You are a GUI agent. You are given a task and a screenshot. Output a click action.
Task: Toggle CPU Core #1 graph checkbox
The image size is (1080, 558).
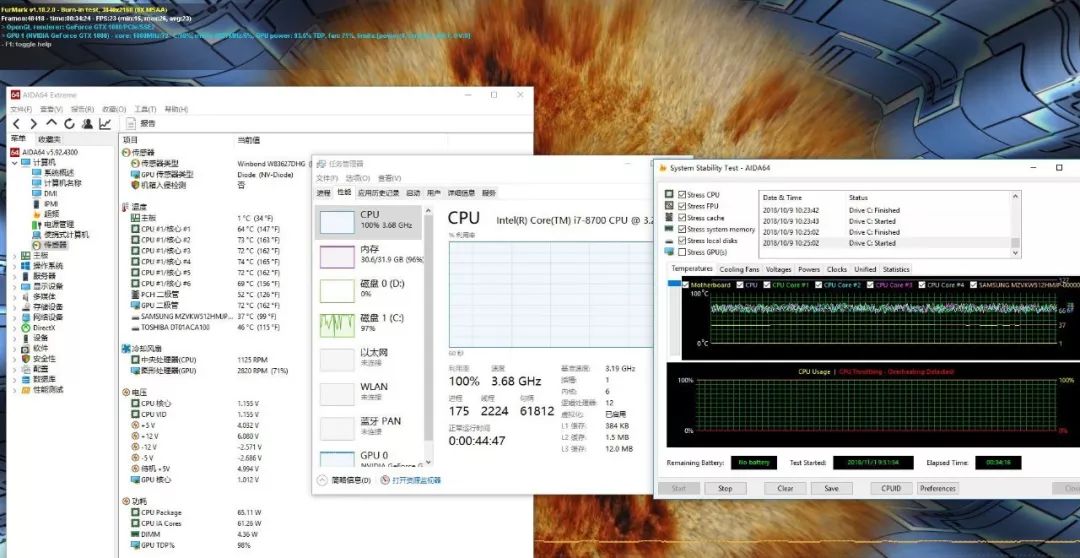coord(767,285)
